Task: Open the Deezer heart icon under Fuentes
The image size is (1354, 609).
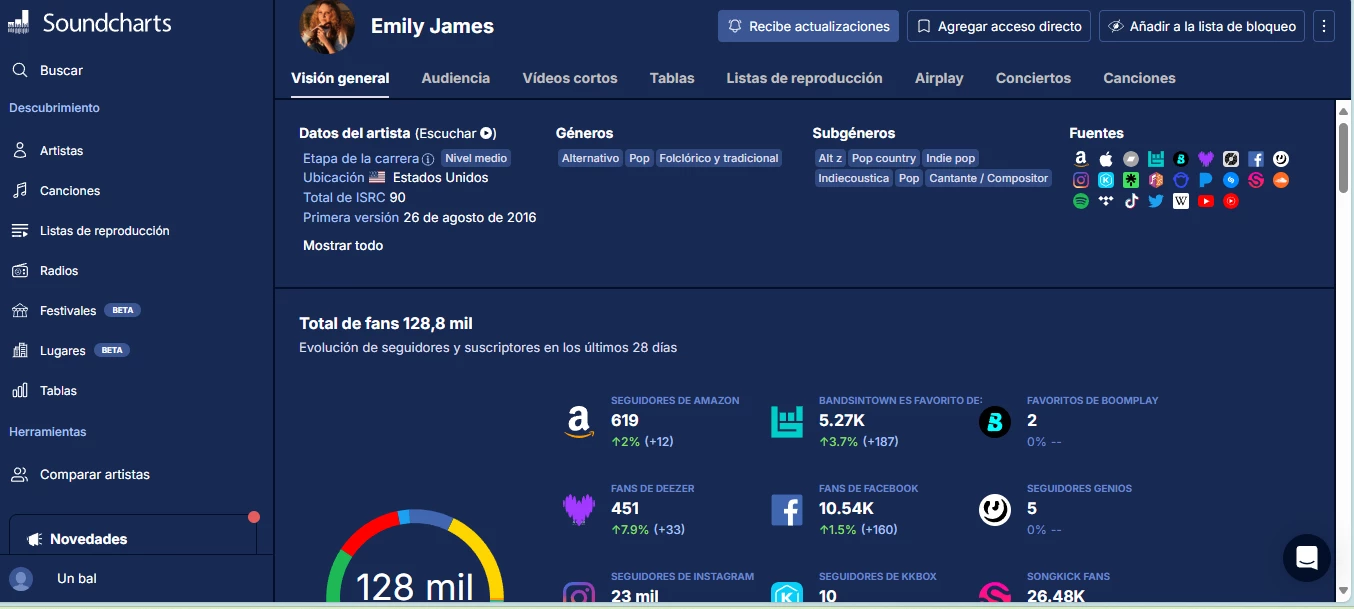Action: 1206,159
